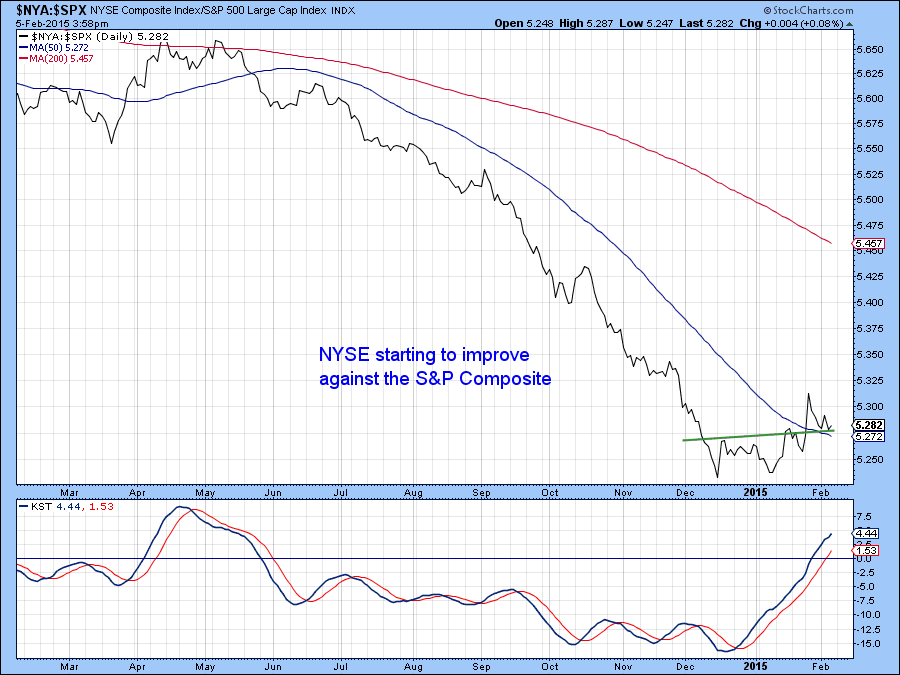900x675 pixels.
Task: Click the 5.350 y-axis label
Action: coord(870,354)
